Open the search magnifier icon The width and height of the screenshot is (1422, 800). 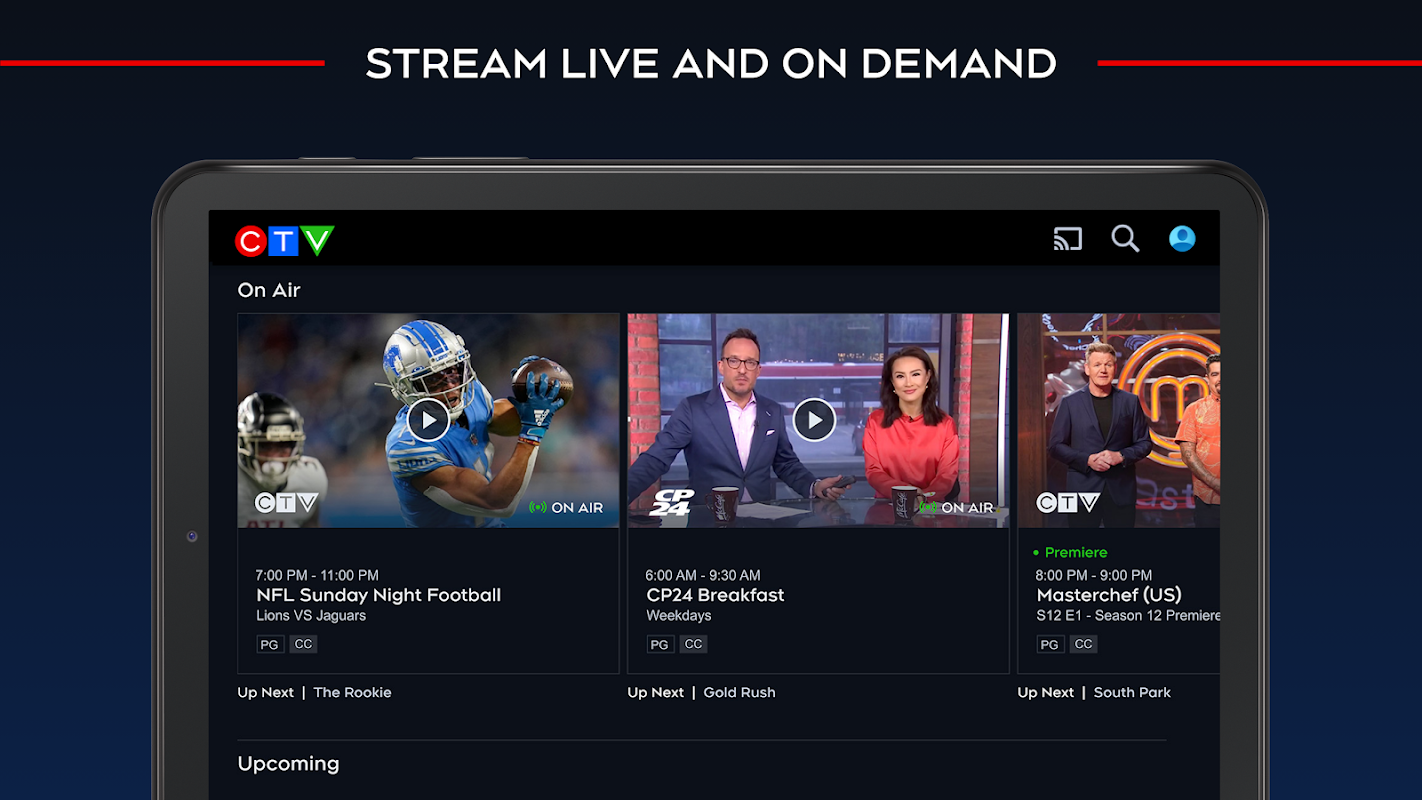[x=1125, y=239]
